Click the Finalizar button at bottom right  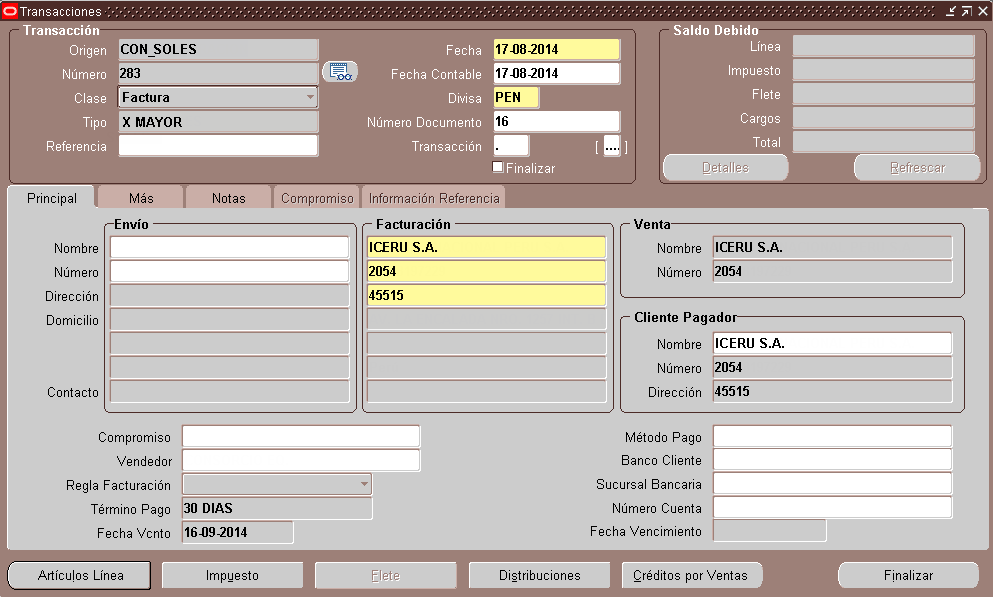click(908, 575)
